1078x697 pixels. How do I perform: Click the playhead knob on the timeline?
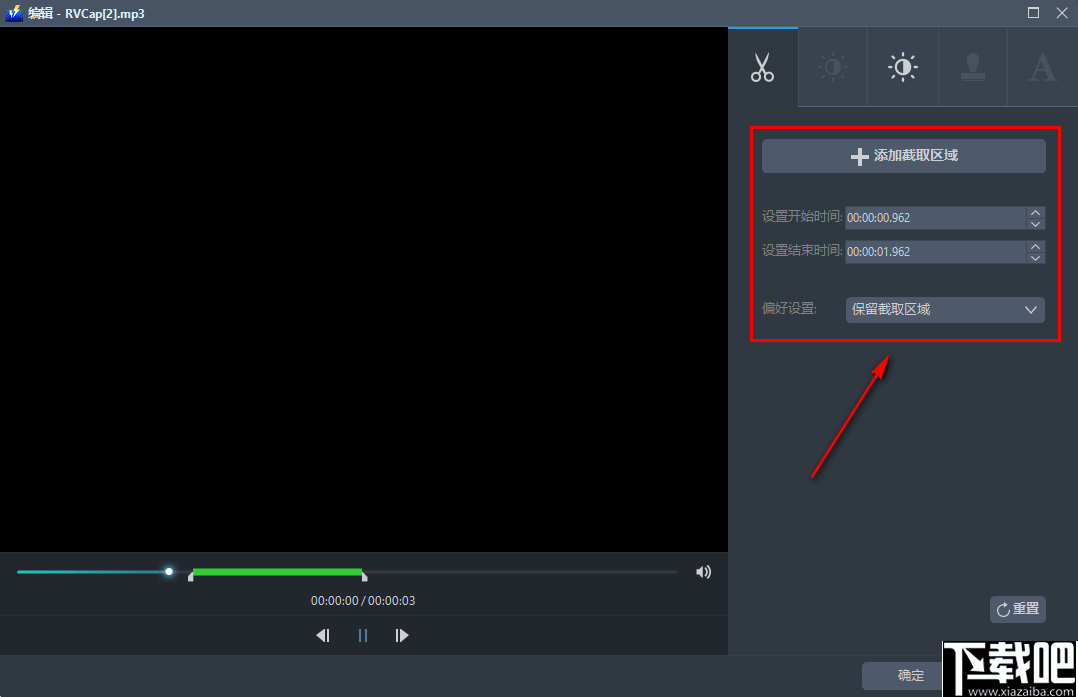pos(168,571)
